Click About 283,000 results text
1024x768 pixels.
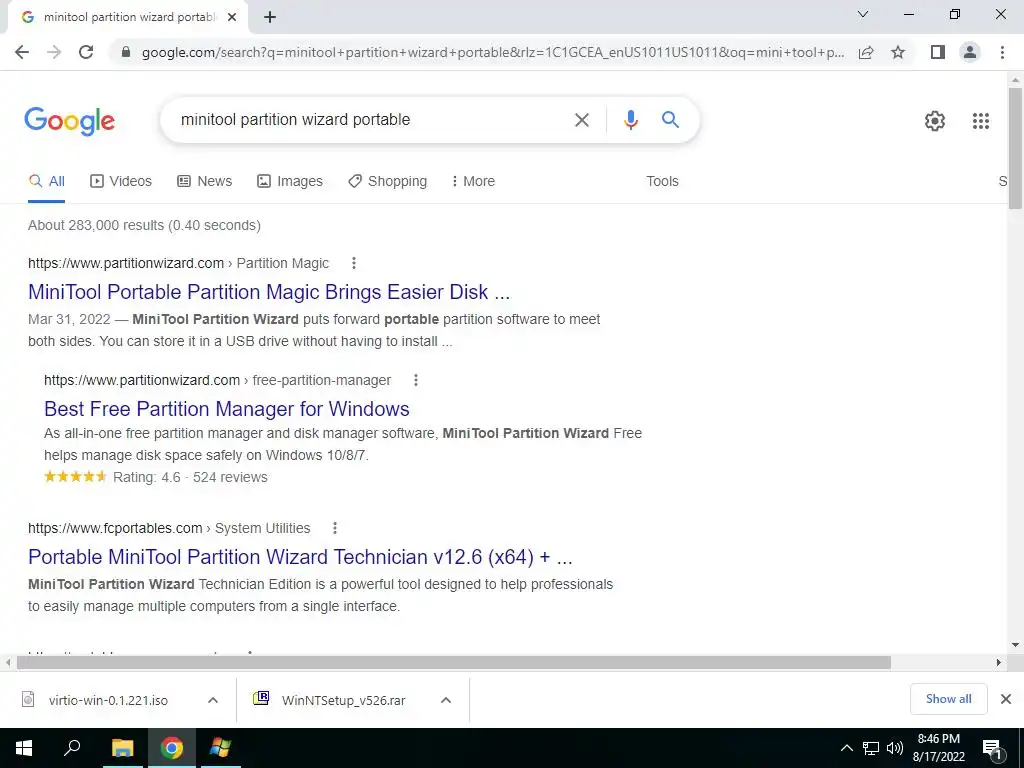click(144, 225)
